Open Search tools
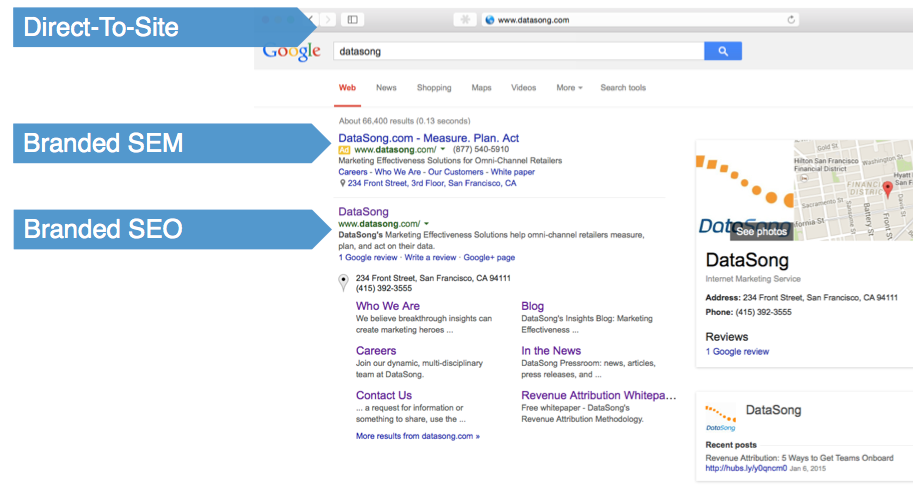 coord(623,88)
